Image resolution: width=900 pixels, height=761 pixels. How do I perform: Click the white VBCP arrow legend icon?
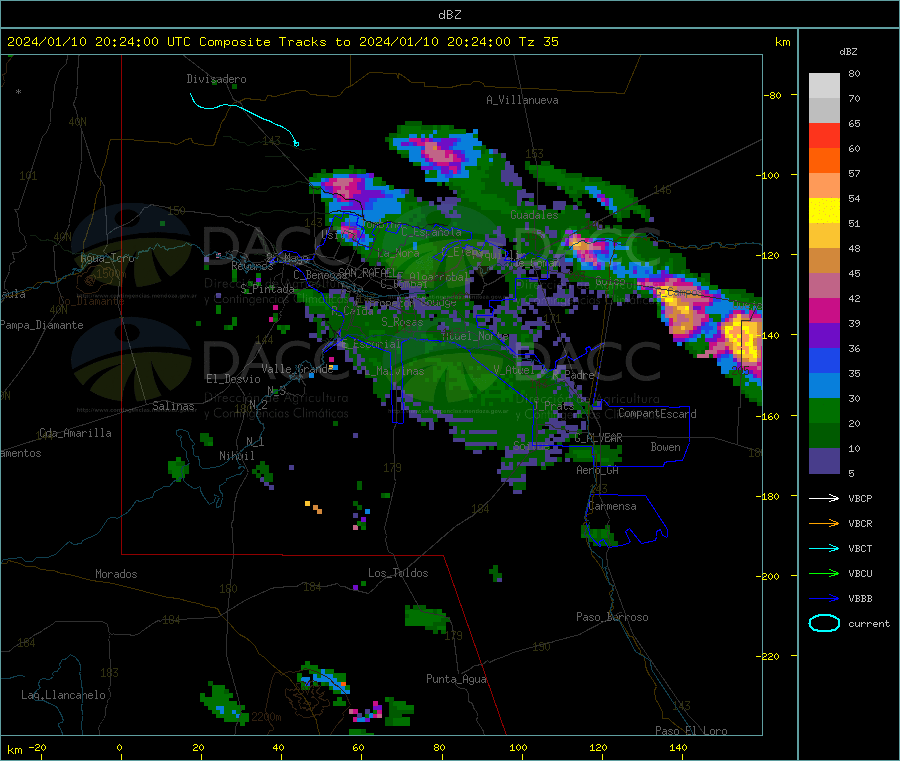[824, 498]
